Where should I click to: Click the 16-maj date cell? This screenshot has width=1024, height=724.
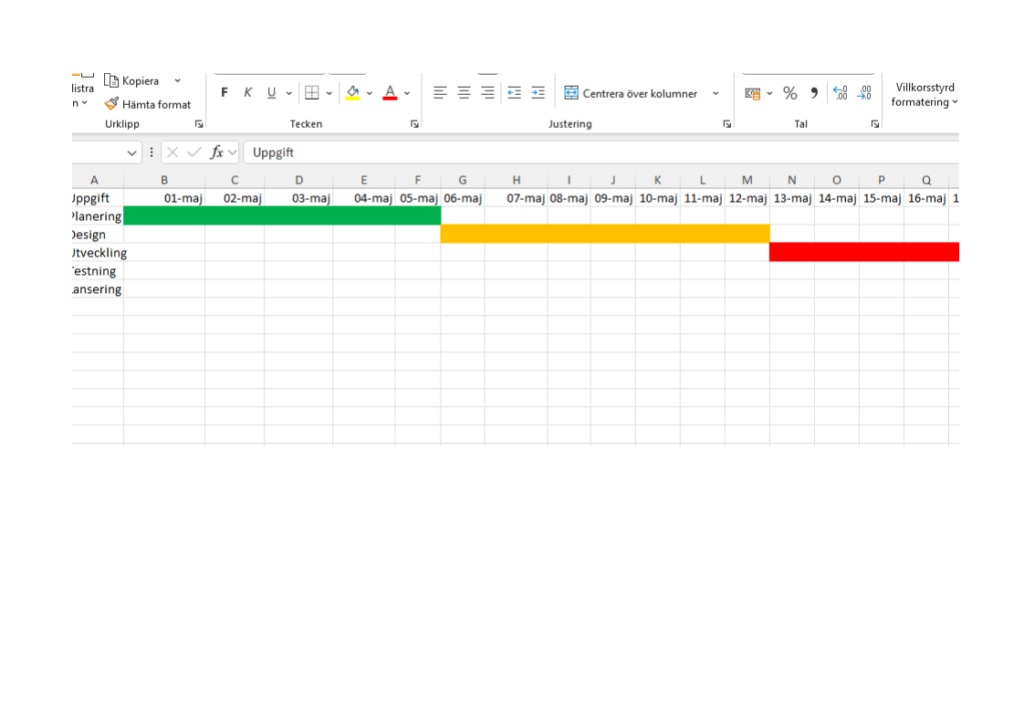927,198
